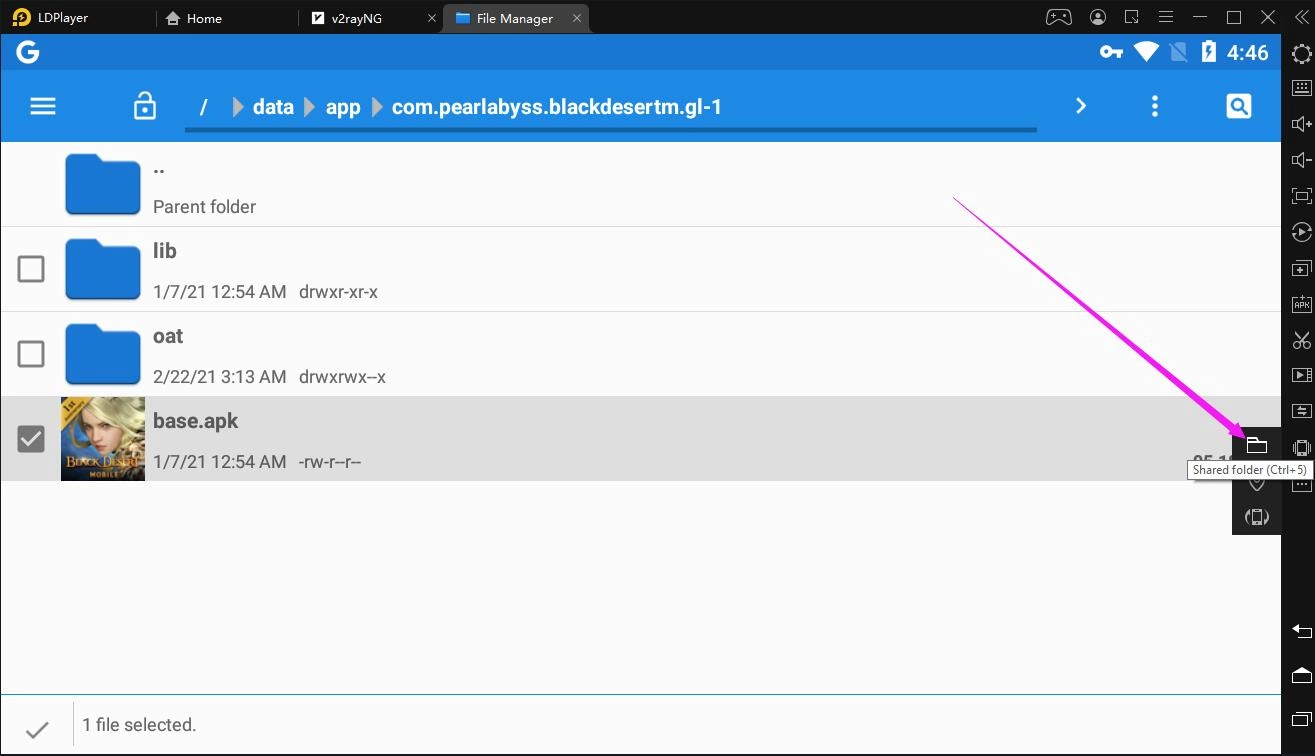
Task: Open the File Manager navigation drawer
Action: 42,105
